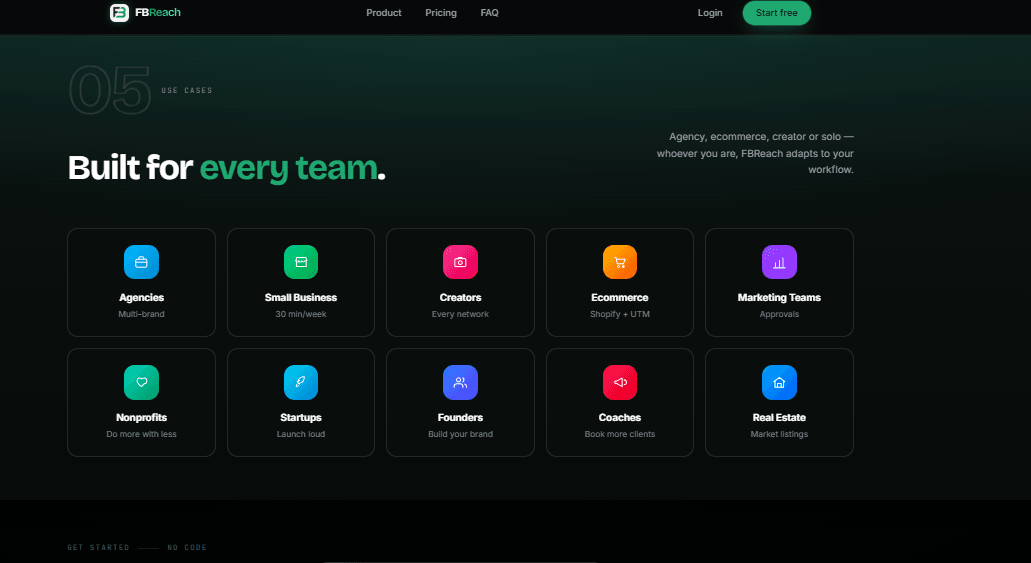Image resolution: width=1031 pixels, height=563 pixels.
Task: Click the 'Do more with less' subtitle
Action: click(141, 434)
